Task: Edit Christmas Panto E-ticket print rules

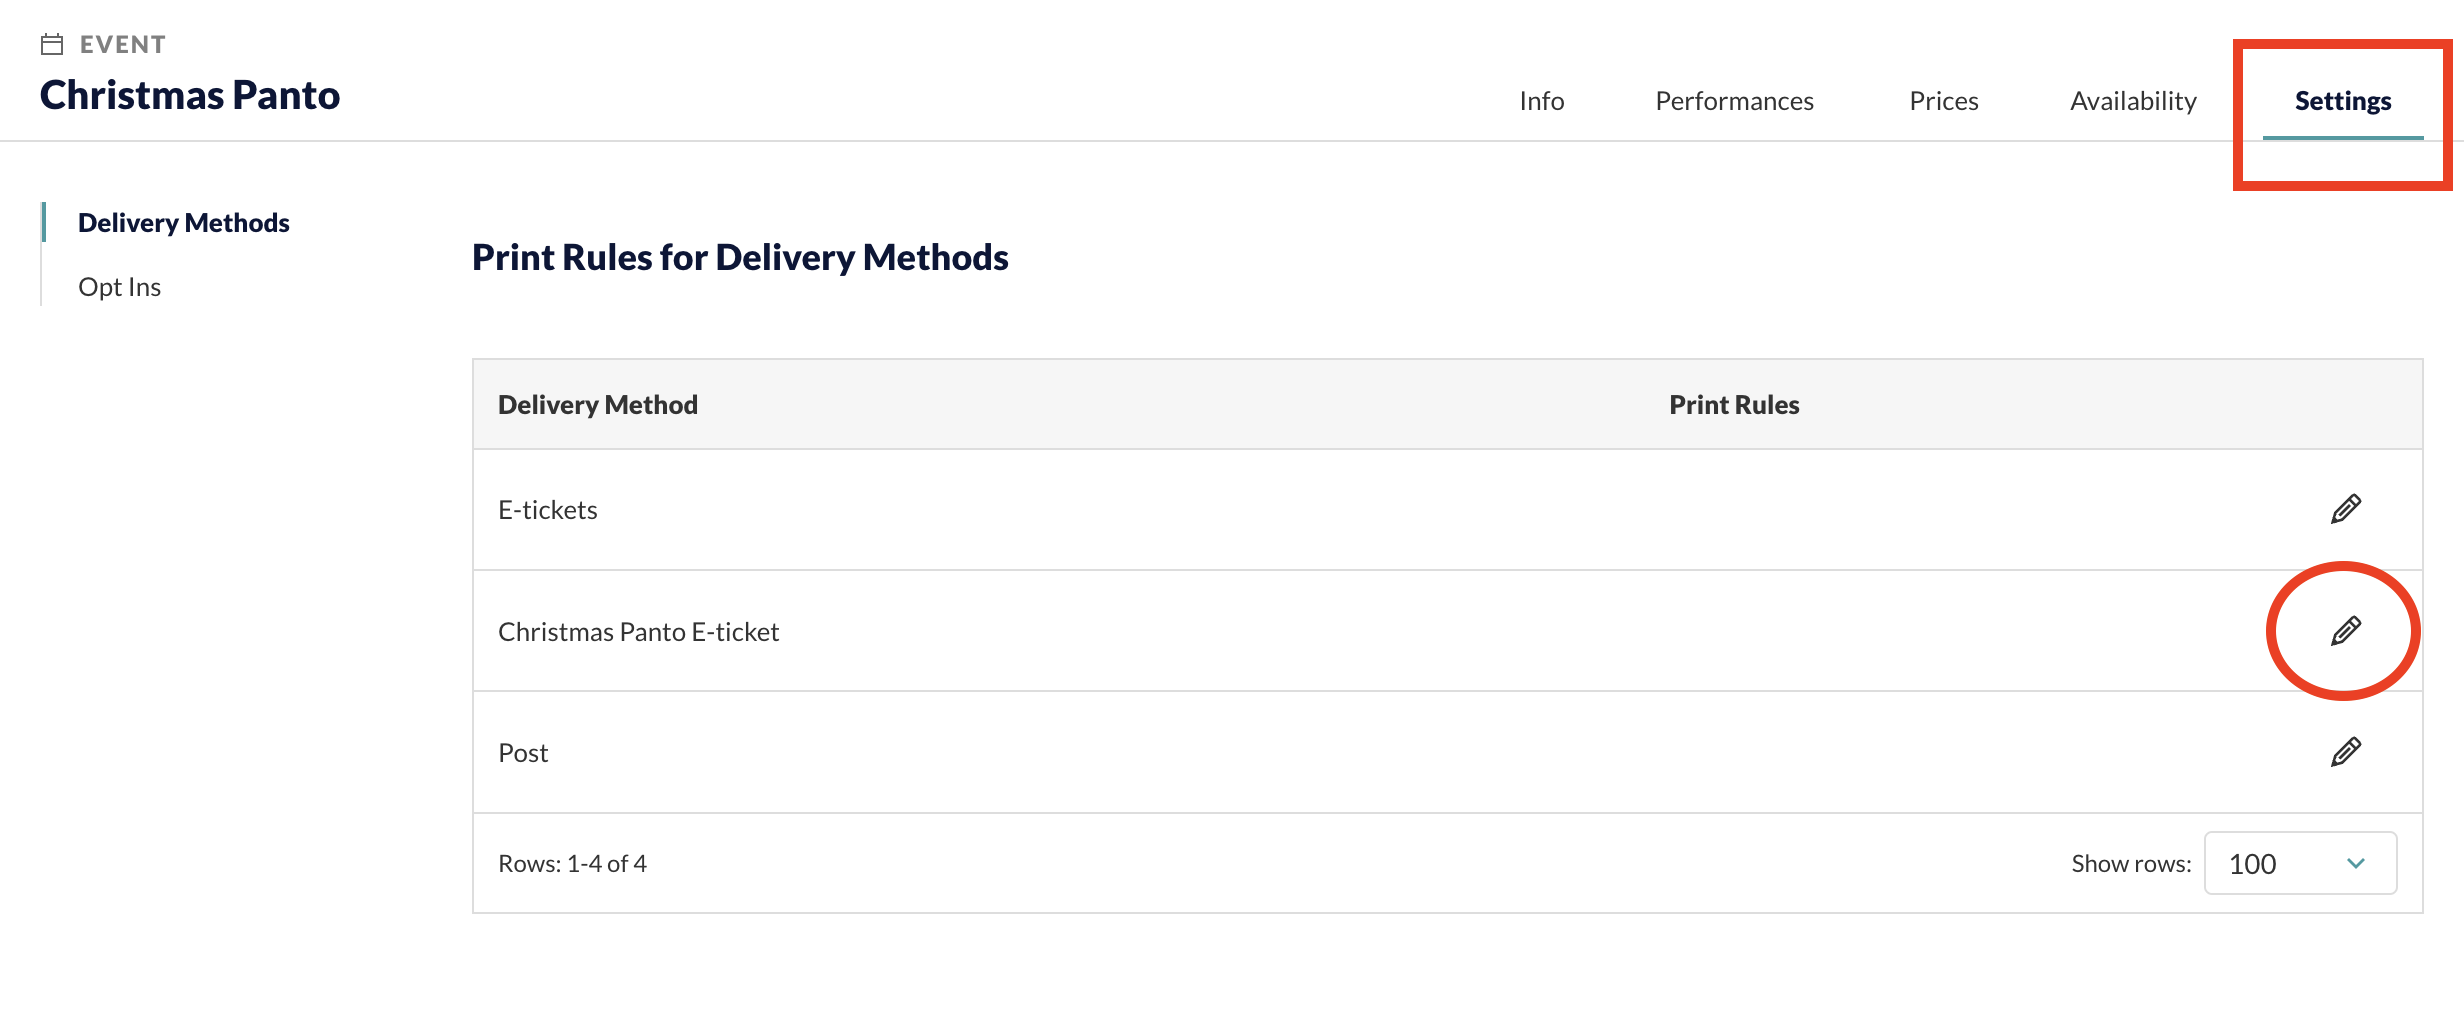Action: click(x=2345, y=631)
